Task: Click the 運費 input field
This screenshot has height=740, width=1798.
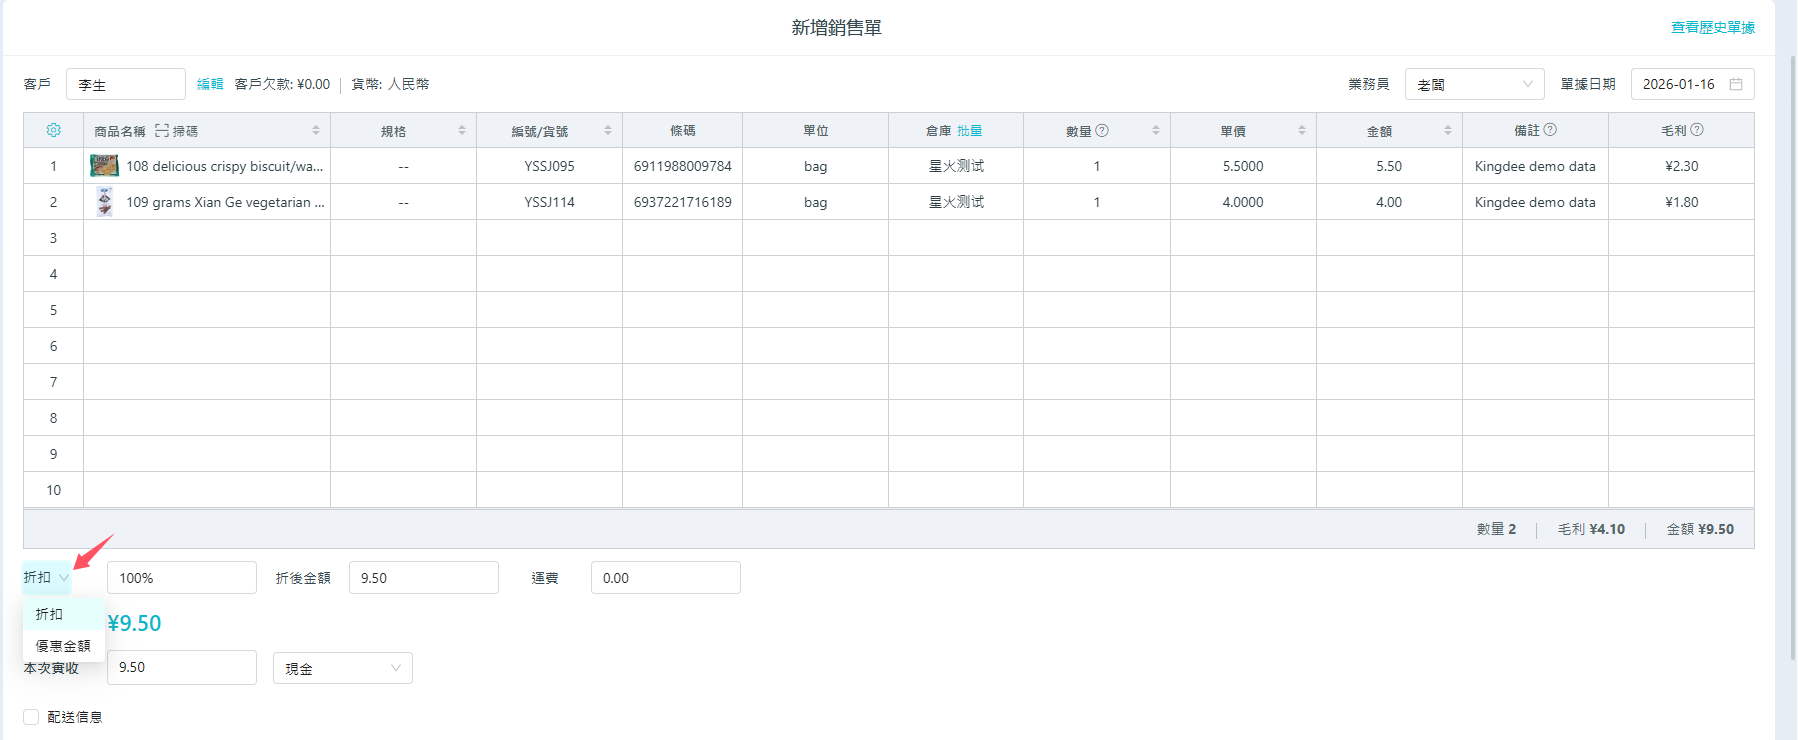Action: 665,578
